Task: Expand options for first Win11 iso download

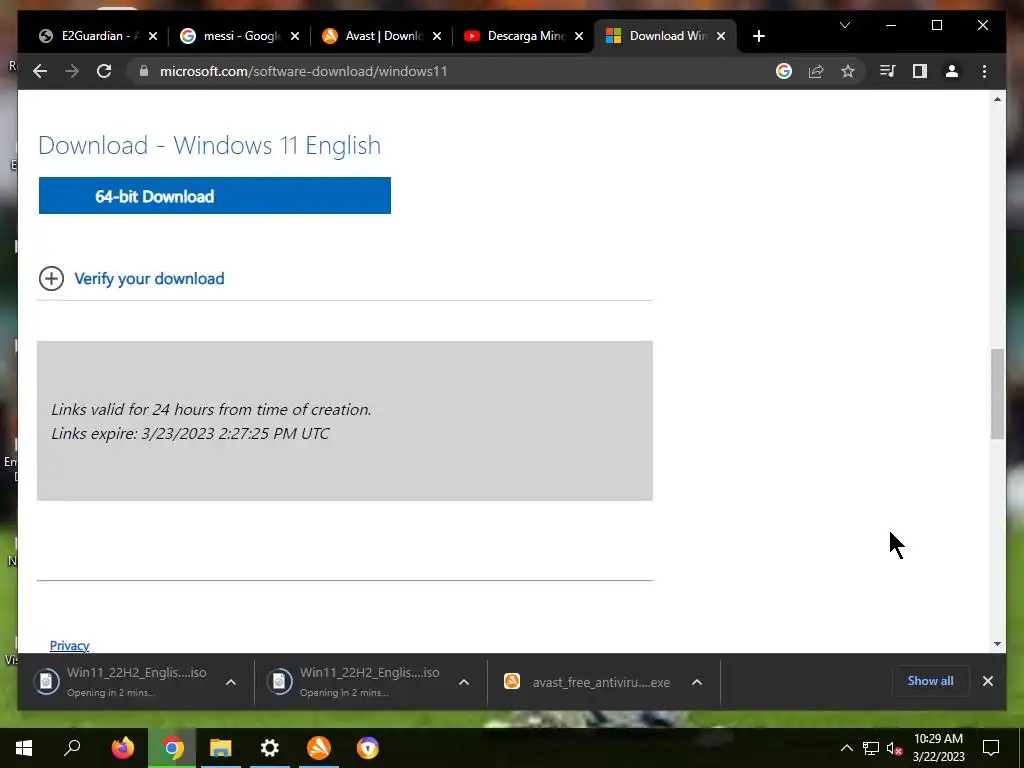Action: (231, 682)
